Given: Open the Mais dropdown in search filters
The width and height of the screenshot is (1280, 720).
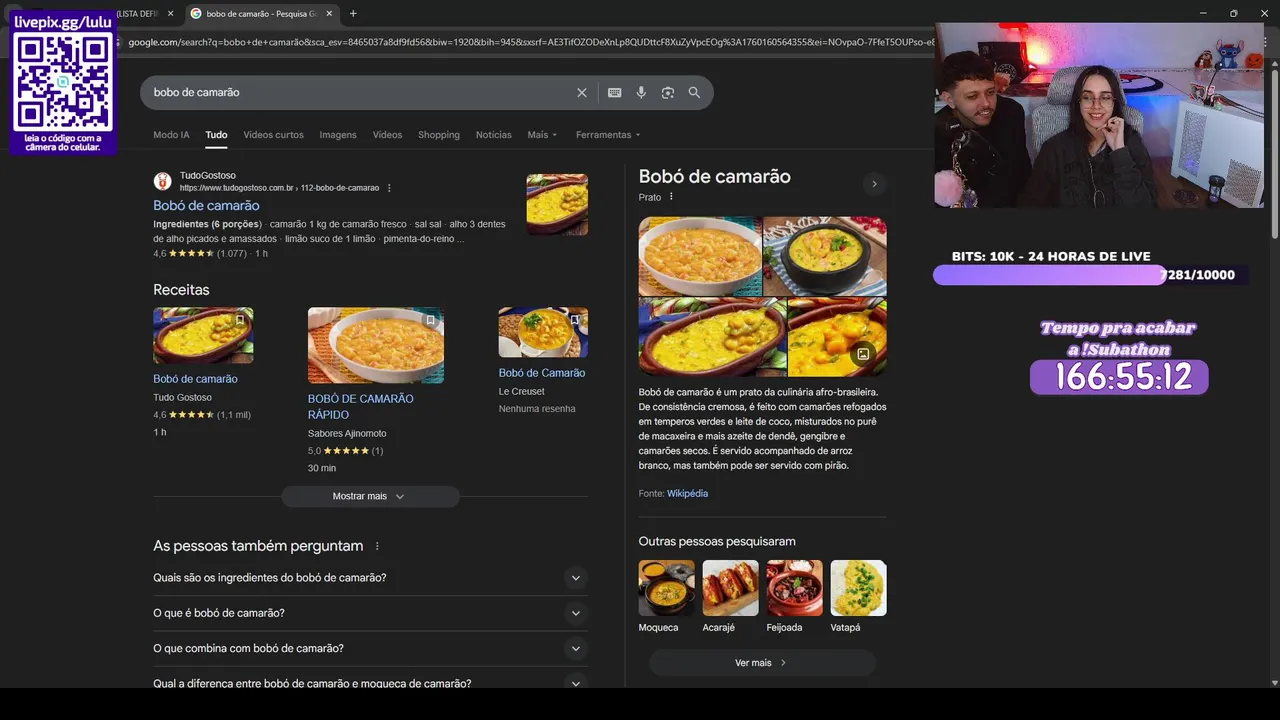Looking at the screenshot, I should pyautogui.click(x=542, y=135).
